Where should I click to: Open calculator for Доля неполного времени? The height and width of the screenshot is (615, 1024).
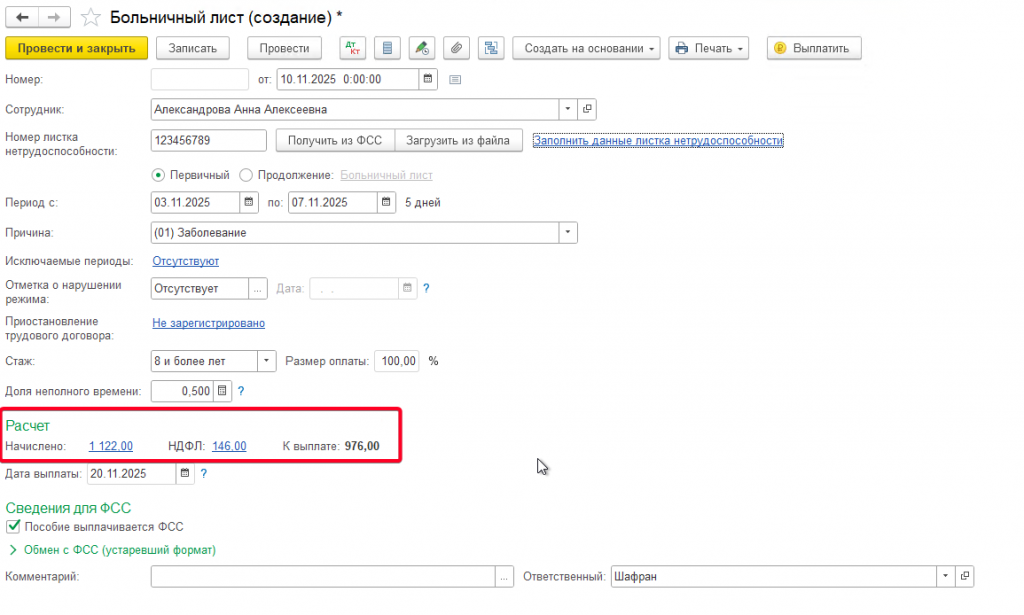click(x=222, y=391)
